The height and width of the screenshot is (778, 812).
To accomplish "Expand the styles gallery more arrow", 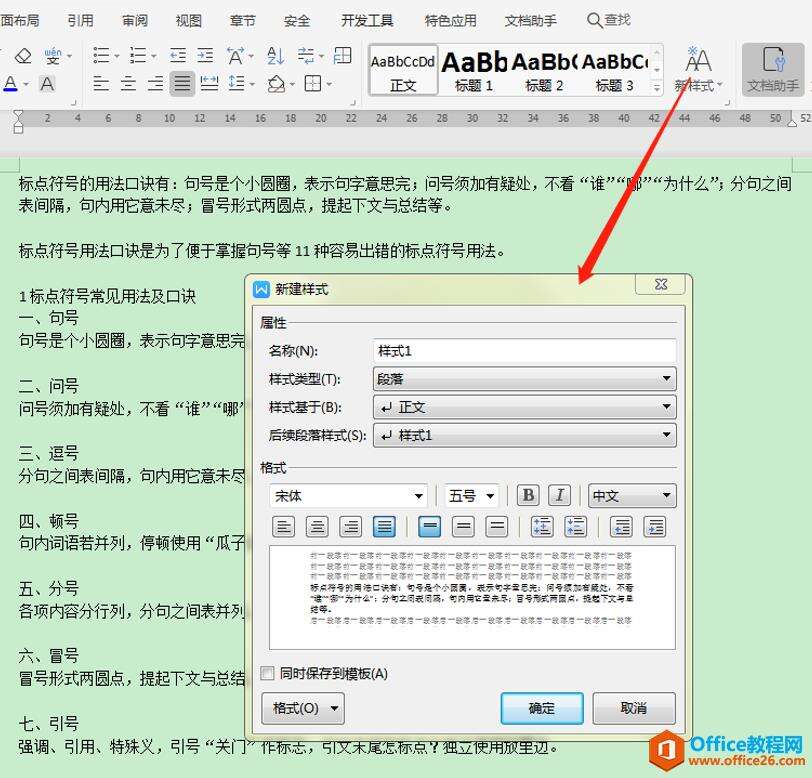I will (x=657, y=88).
